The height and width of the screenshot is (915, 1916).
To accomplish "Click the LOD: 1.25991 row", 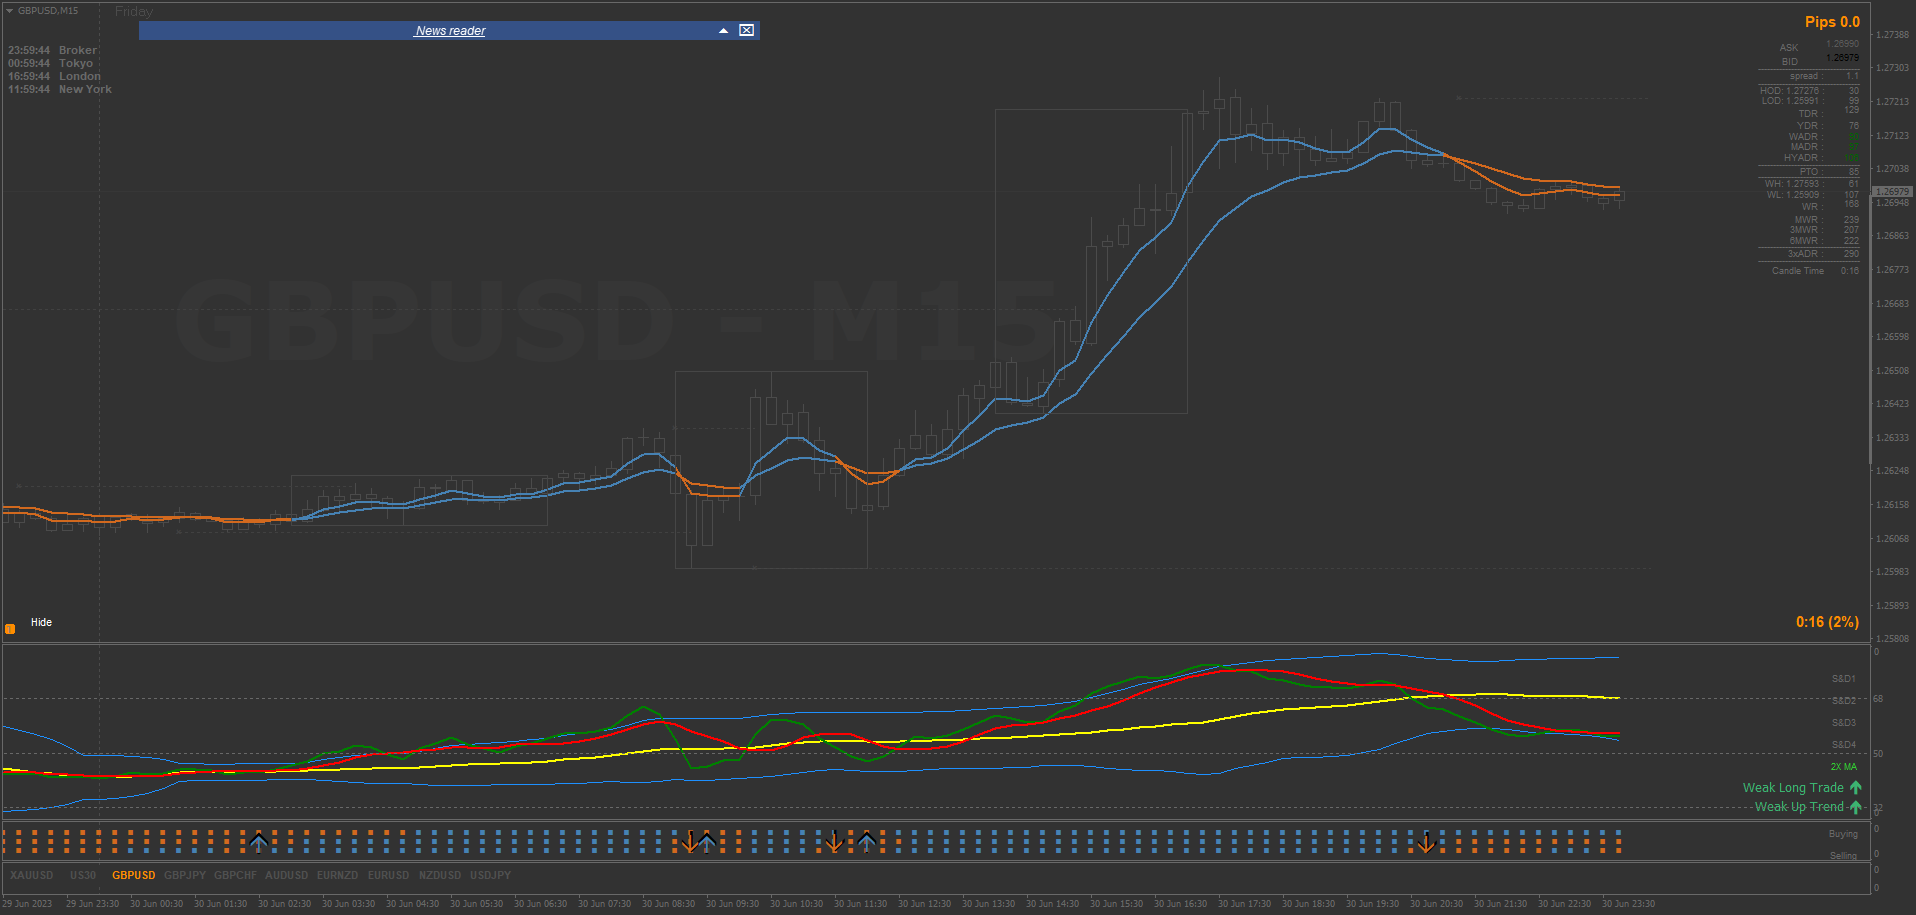I will click(x=1809, y=101).
